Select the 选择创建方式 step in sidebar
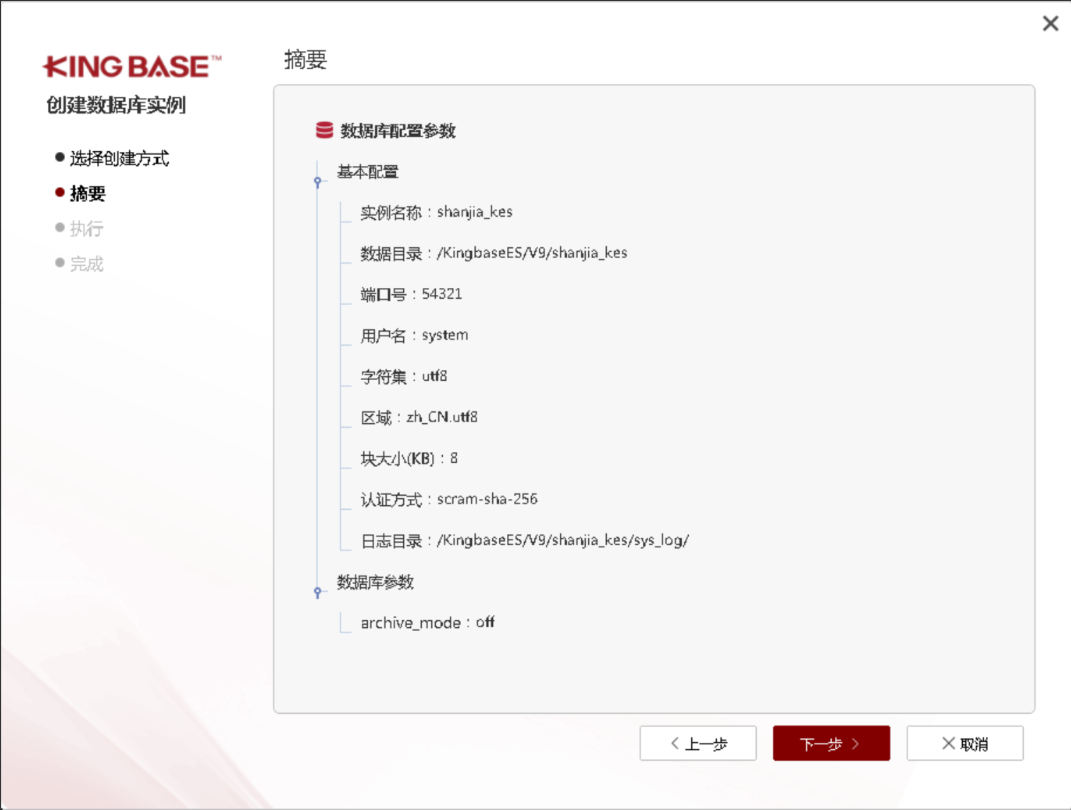 click(112, 158)
